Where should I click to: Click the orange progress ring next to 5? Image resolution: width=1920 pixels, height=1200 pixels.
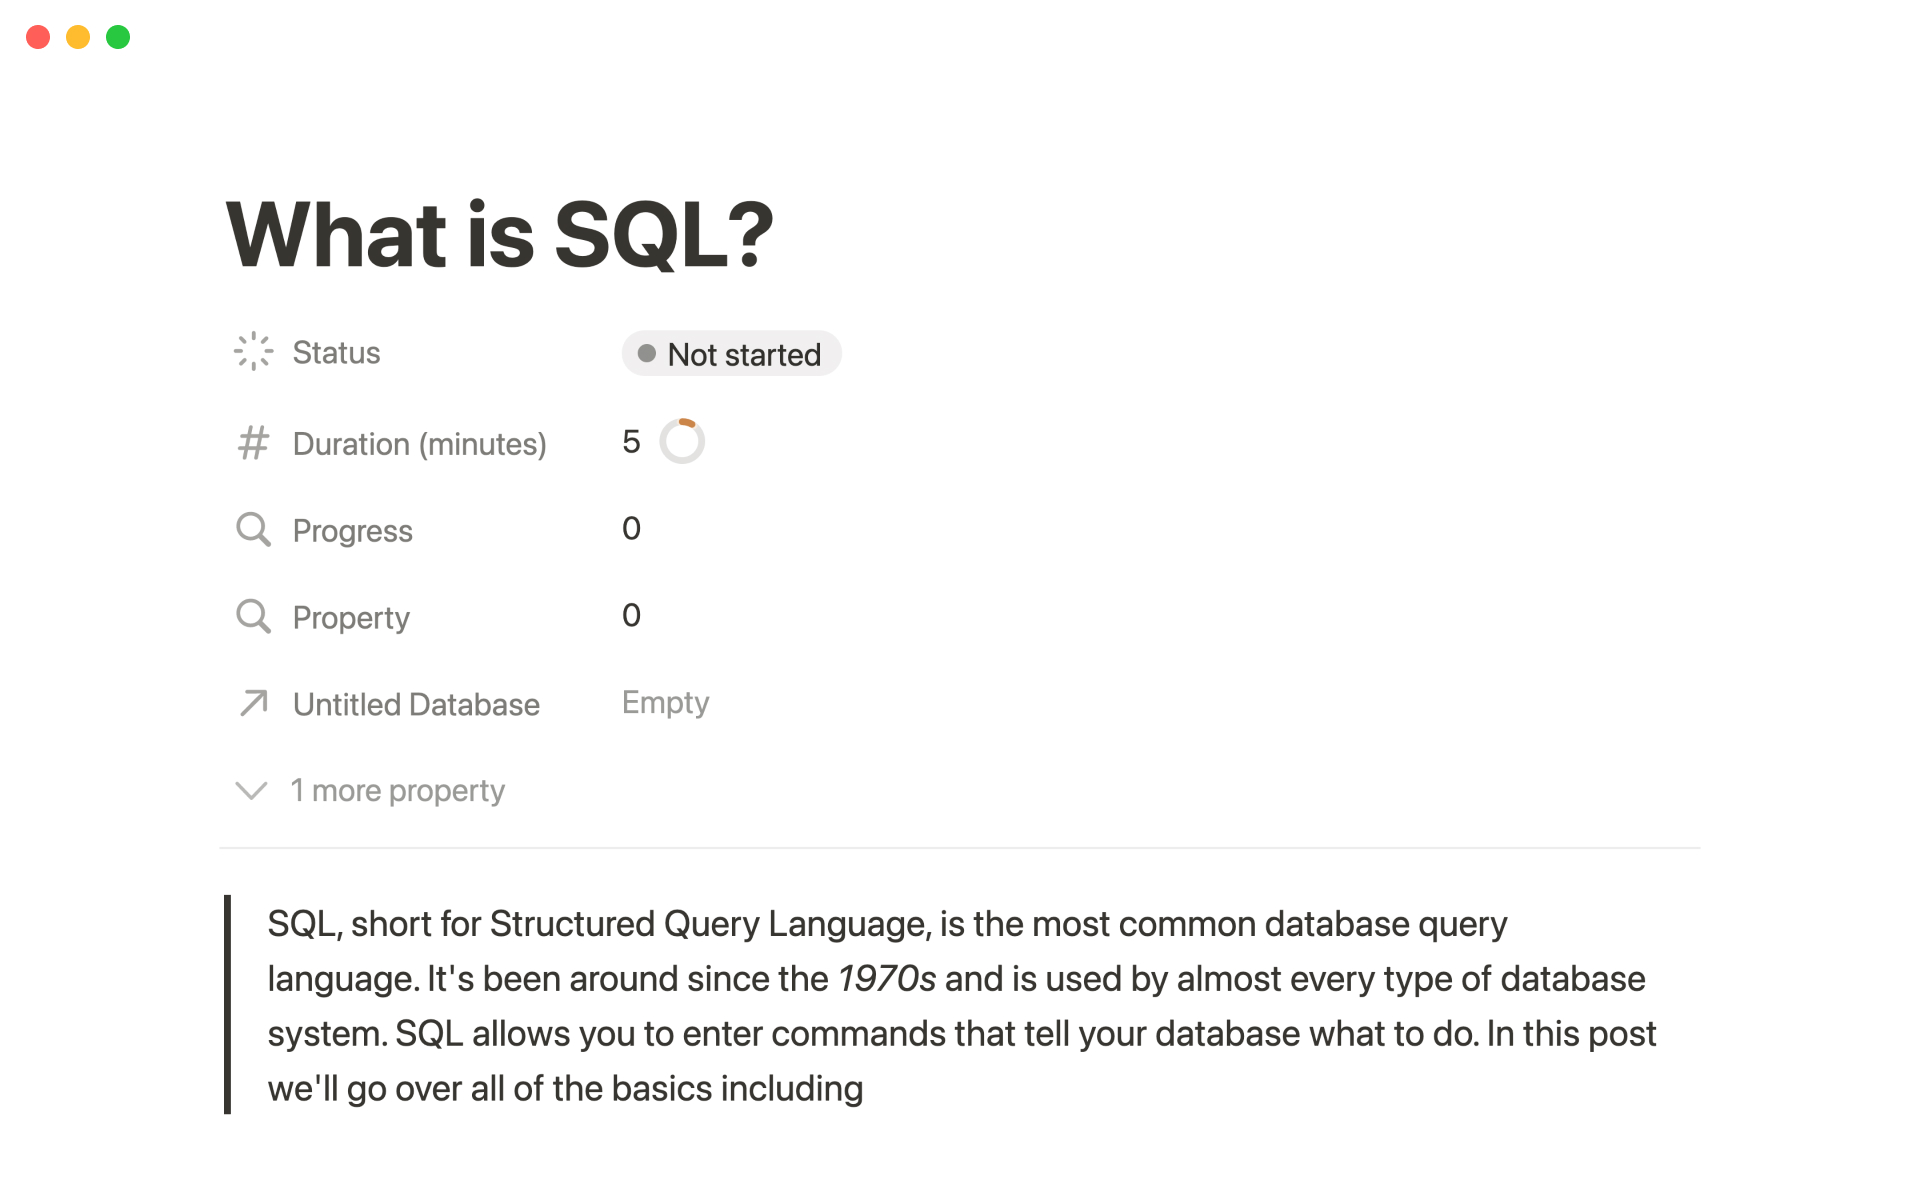click(682, 440)
